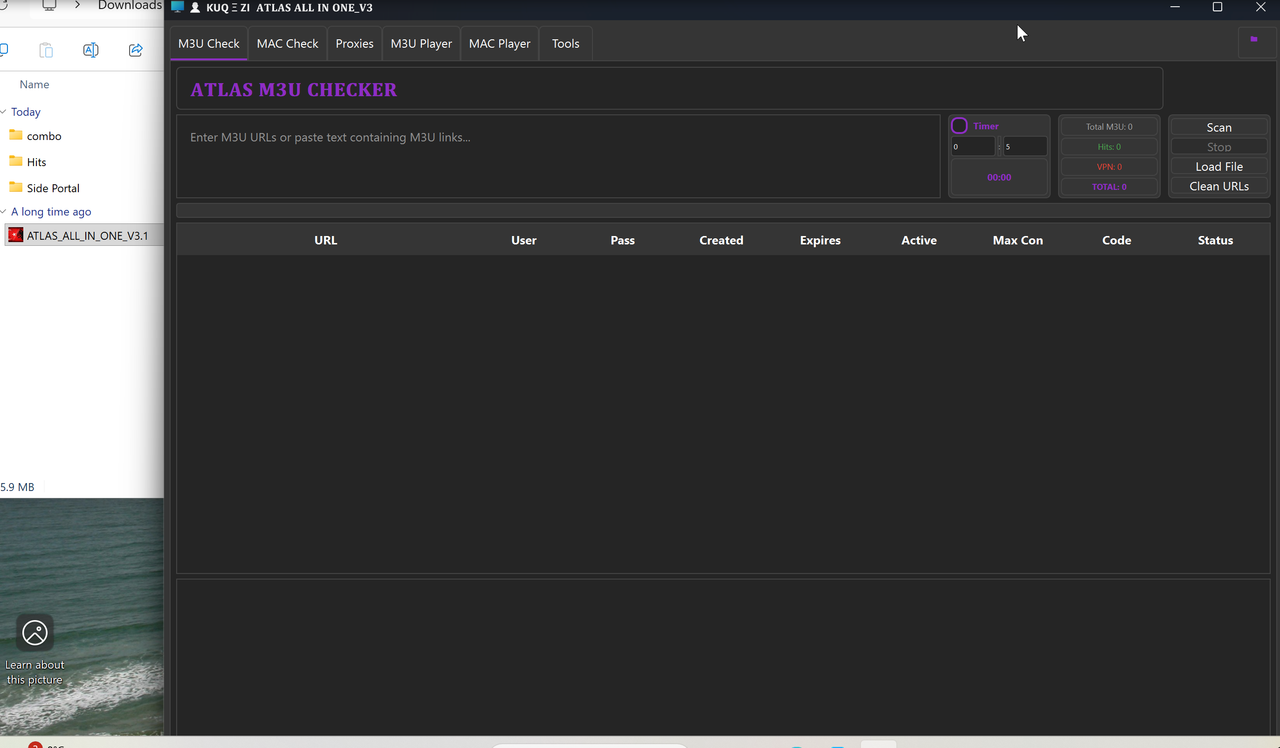Start checking with the Scan button
Image resolution: width=1280 pixels, height=748 pixels.
click(x=1219, y=127)
